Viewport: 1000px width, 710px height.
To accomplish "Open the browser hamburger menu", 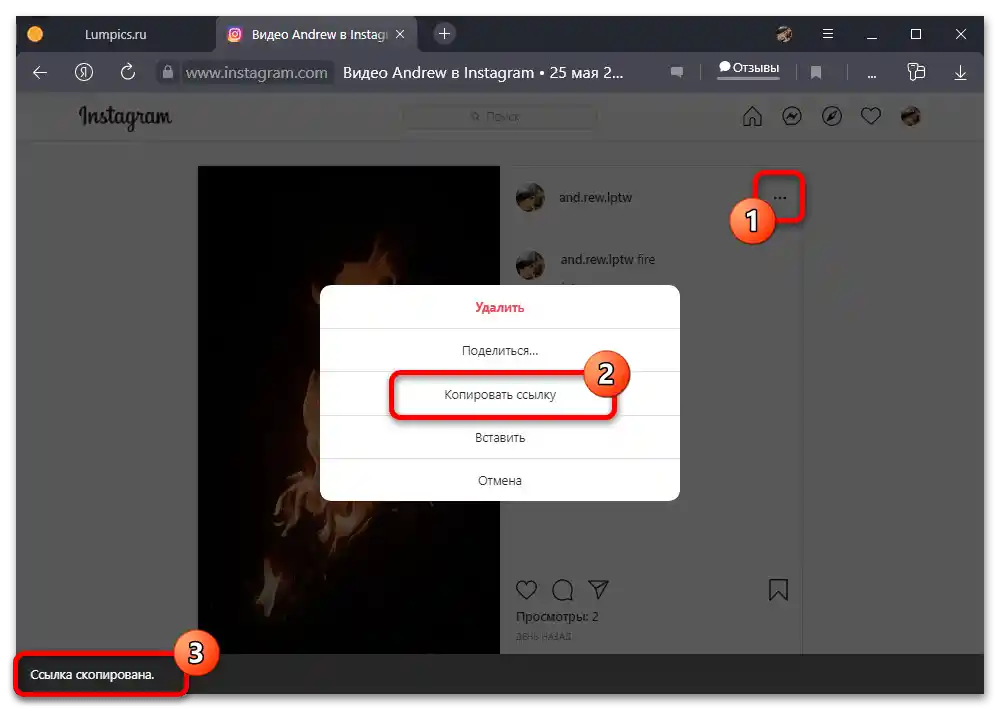I will [x=827, y=34].
